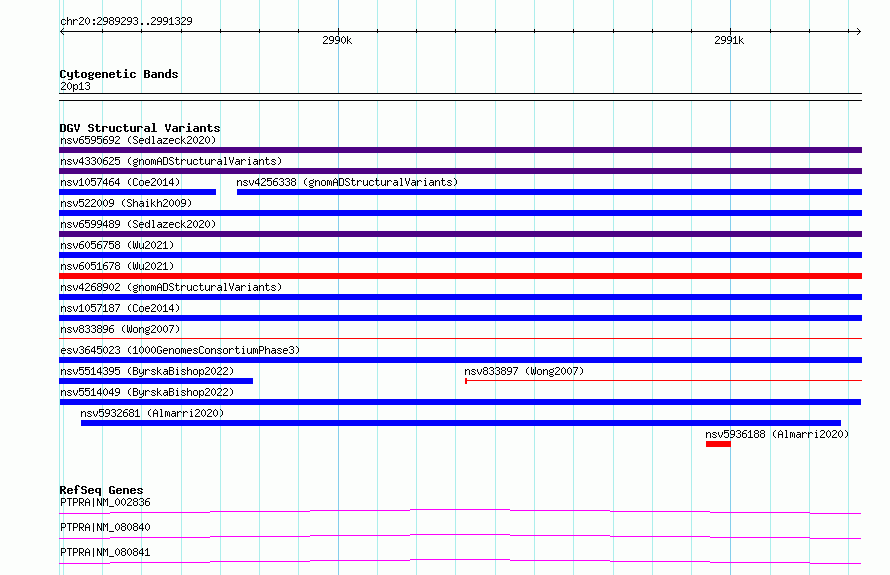
Task: Click the short blue nsv1057464 bar
Action: tap(137, 192)
